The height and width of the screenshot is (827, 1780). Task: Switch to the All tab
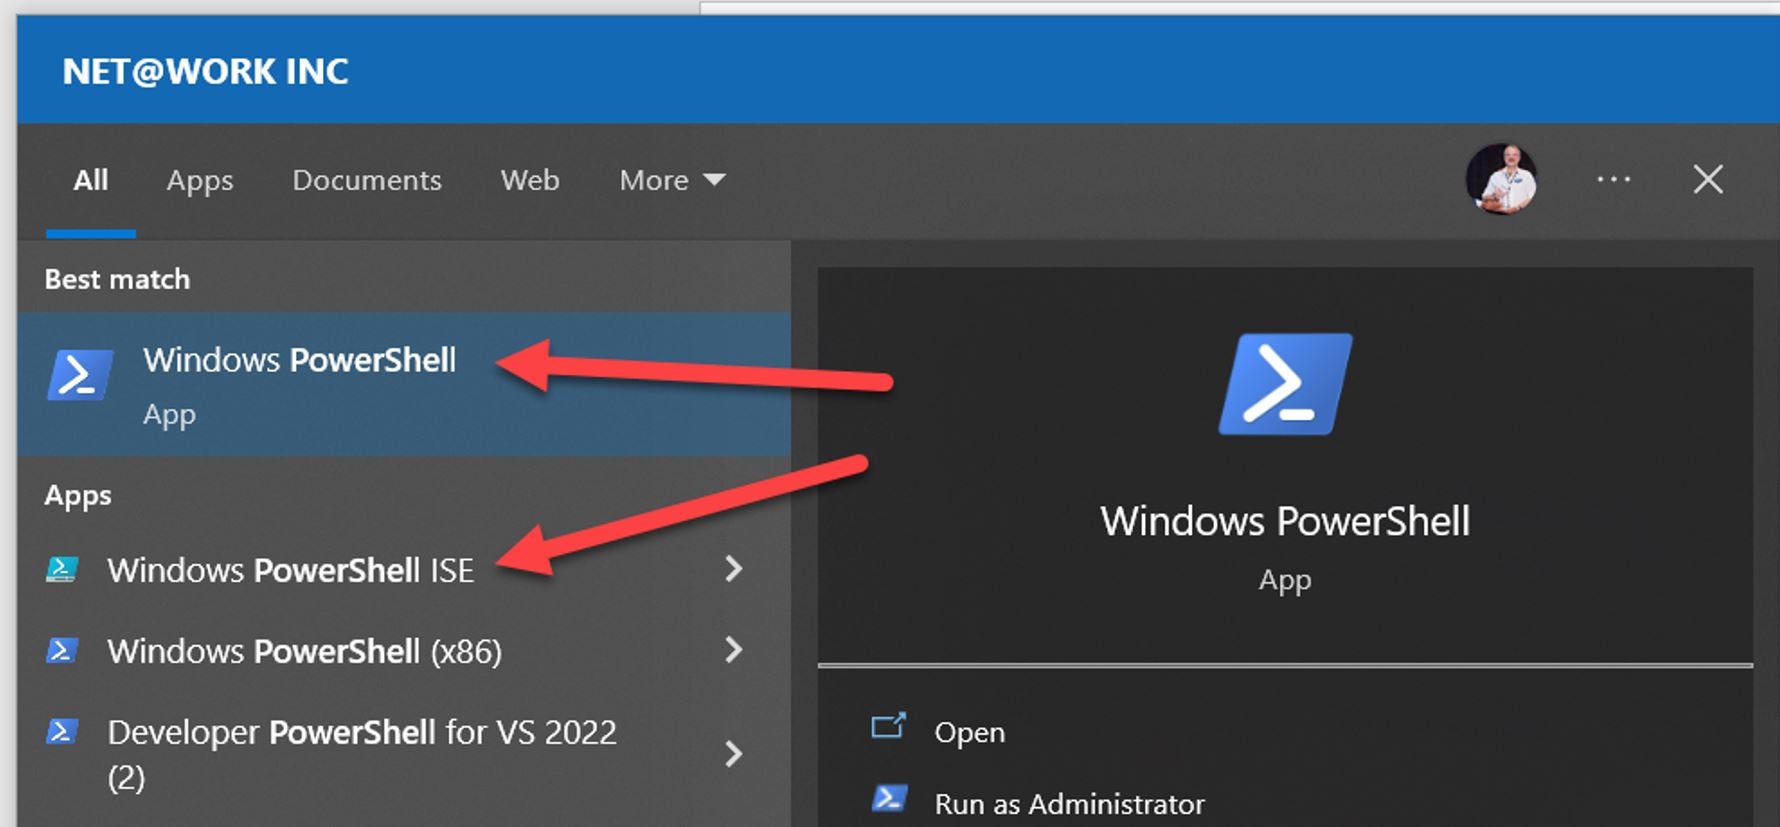tap(91, 180)
